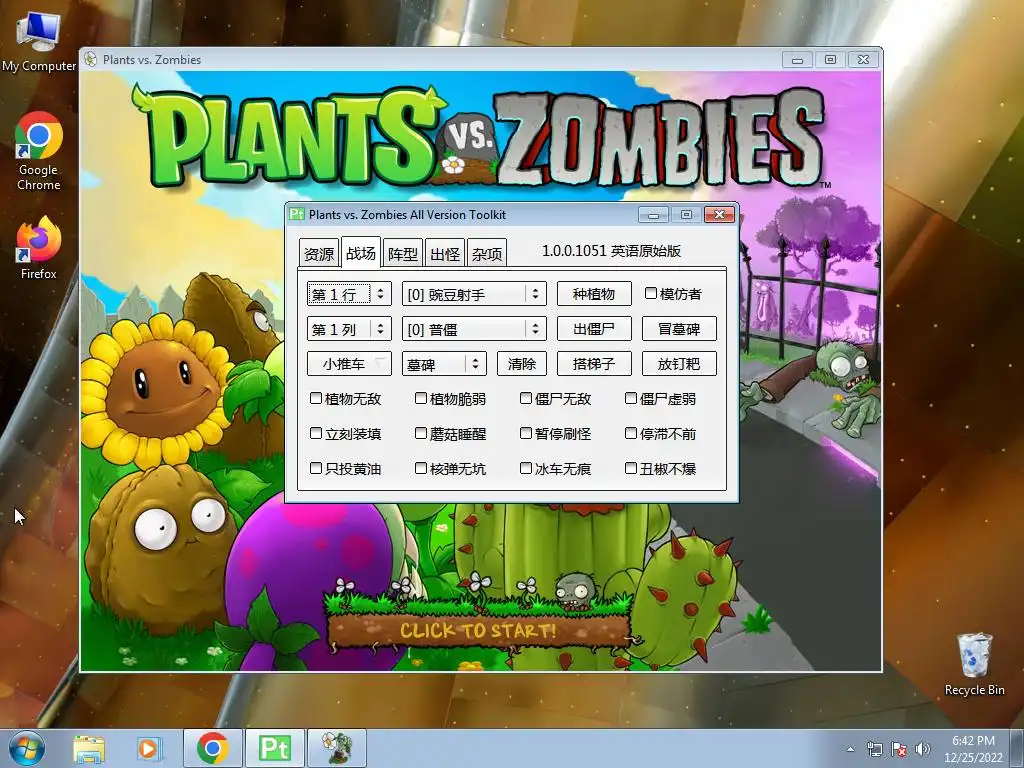Show hidden tray icons arrow

tap(850, 749)
